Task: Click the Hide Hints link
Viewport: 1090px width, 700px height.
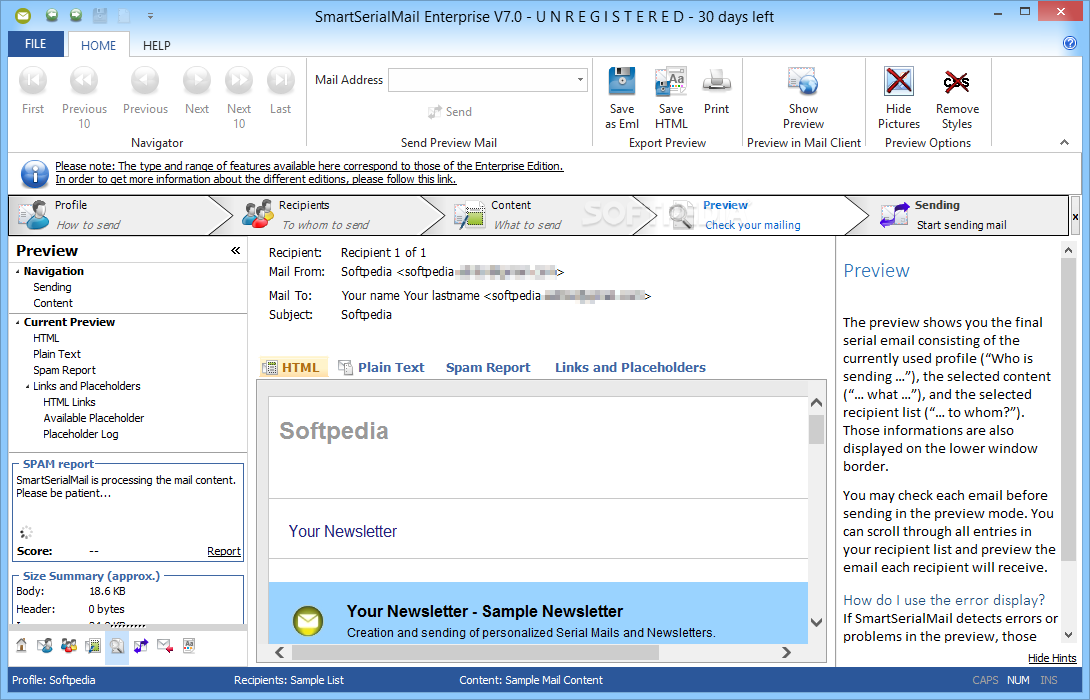Action: tap(1052, 658)
